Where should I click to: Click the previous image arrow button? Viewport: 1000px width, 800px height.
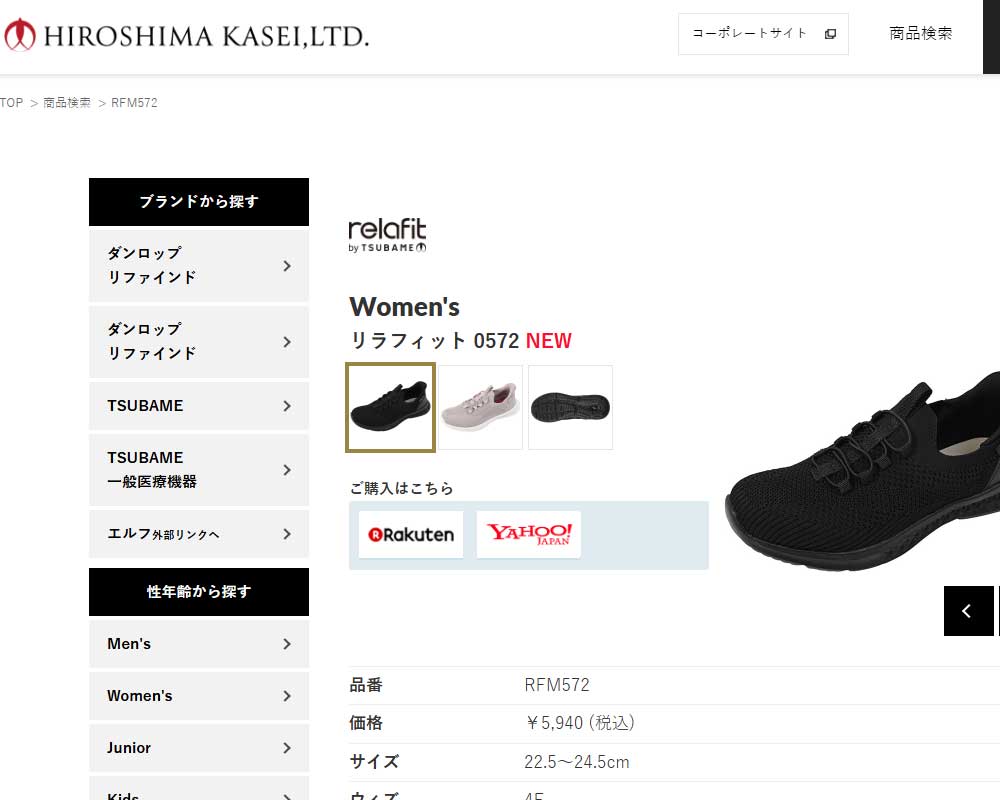point(968,611)
